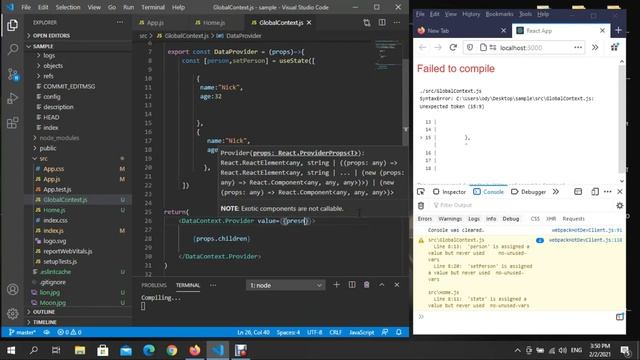Viewport: 640px width, 360px height.
Task: Open the Accounts menu icon
Action: [x=13, y=289]
